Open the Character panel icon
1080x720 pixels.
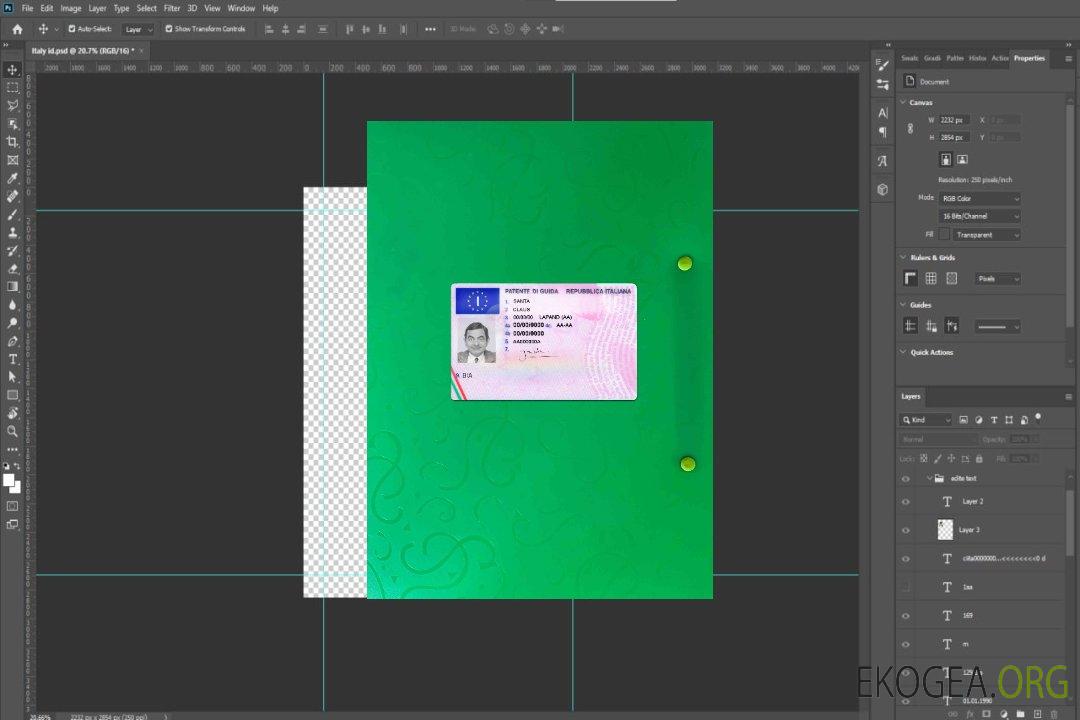pos(882,113)
